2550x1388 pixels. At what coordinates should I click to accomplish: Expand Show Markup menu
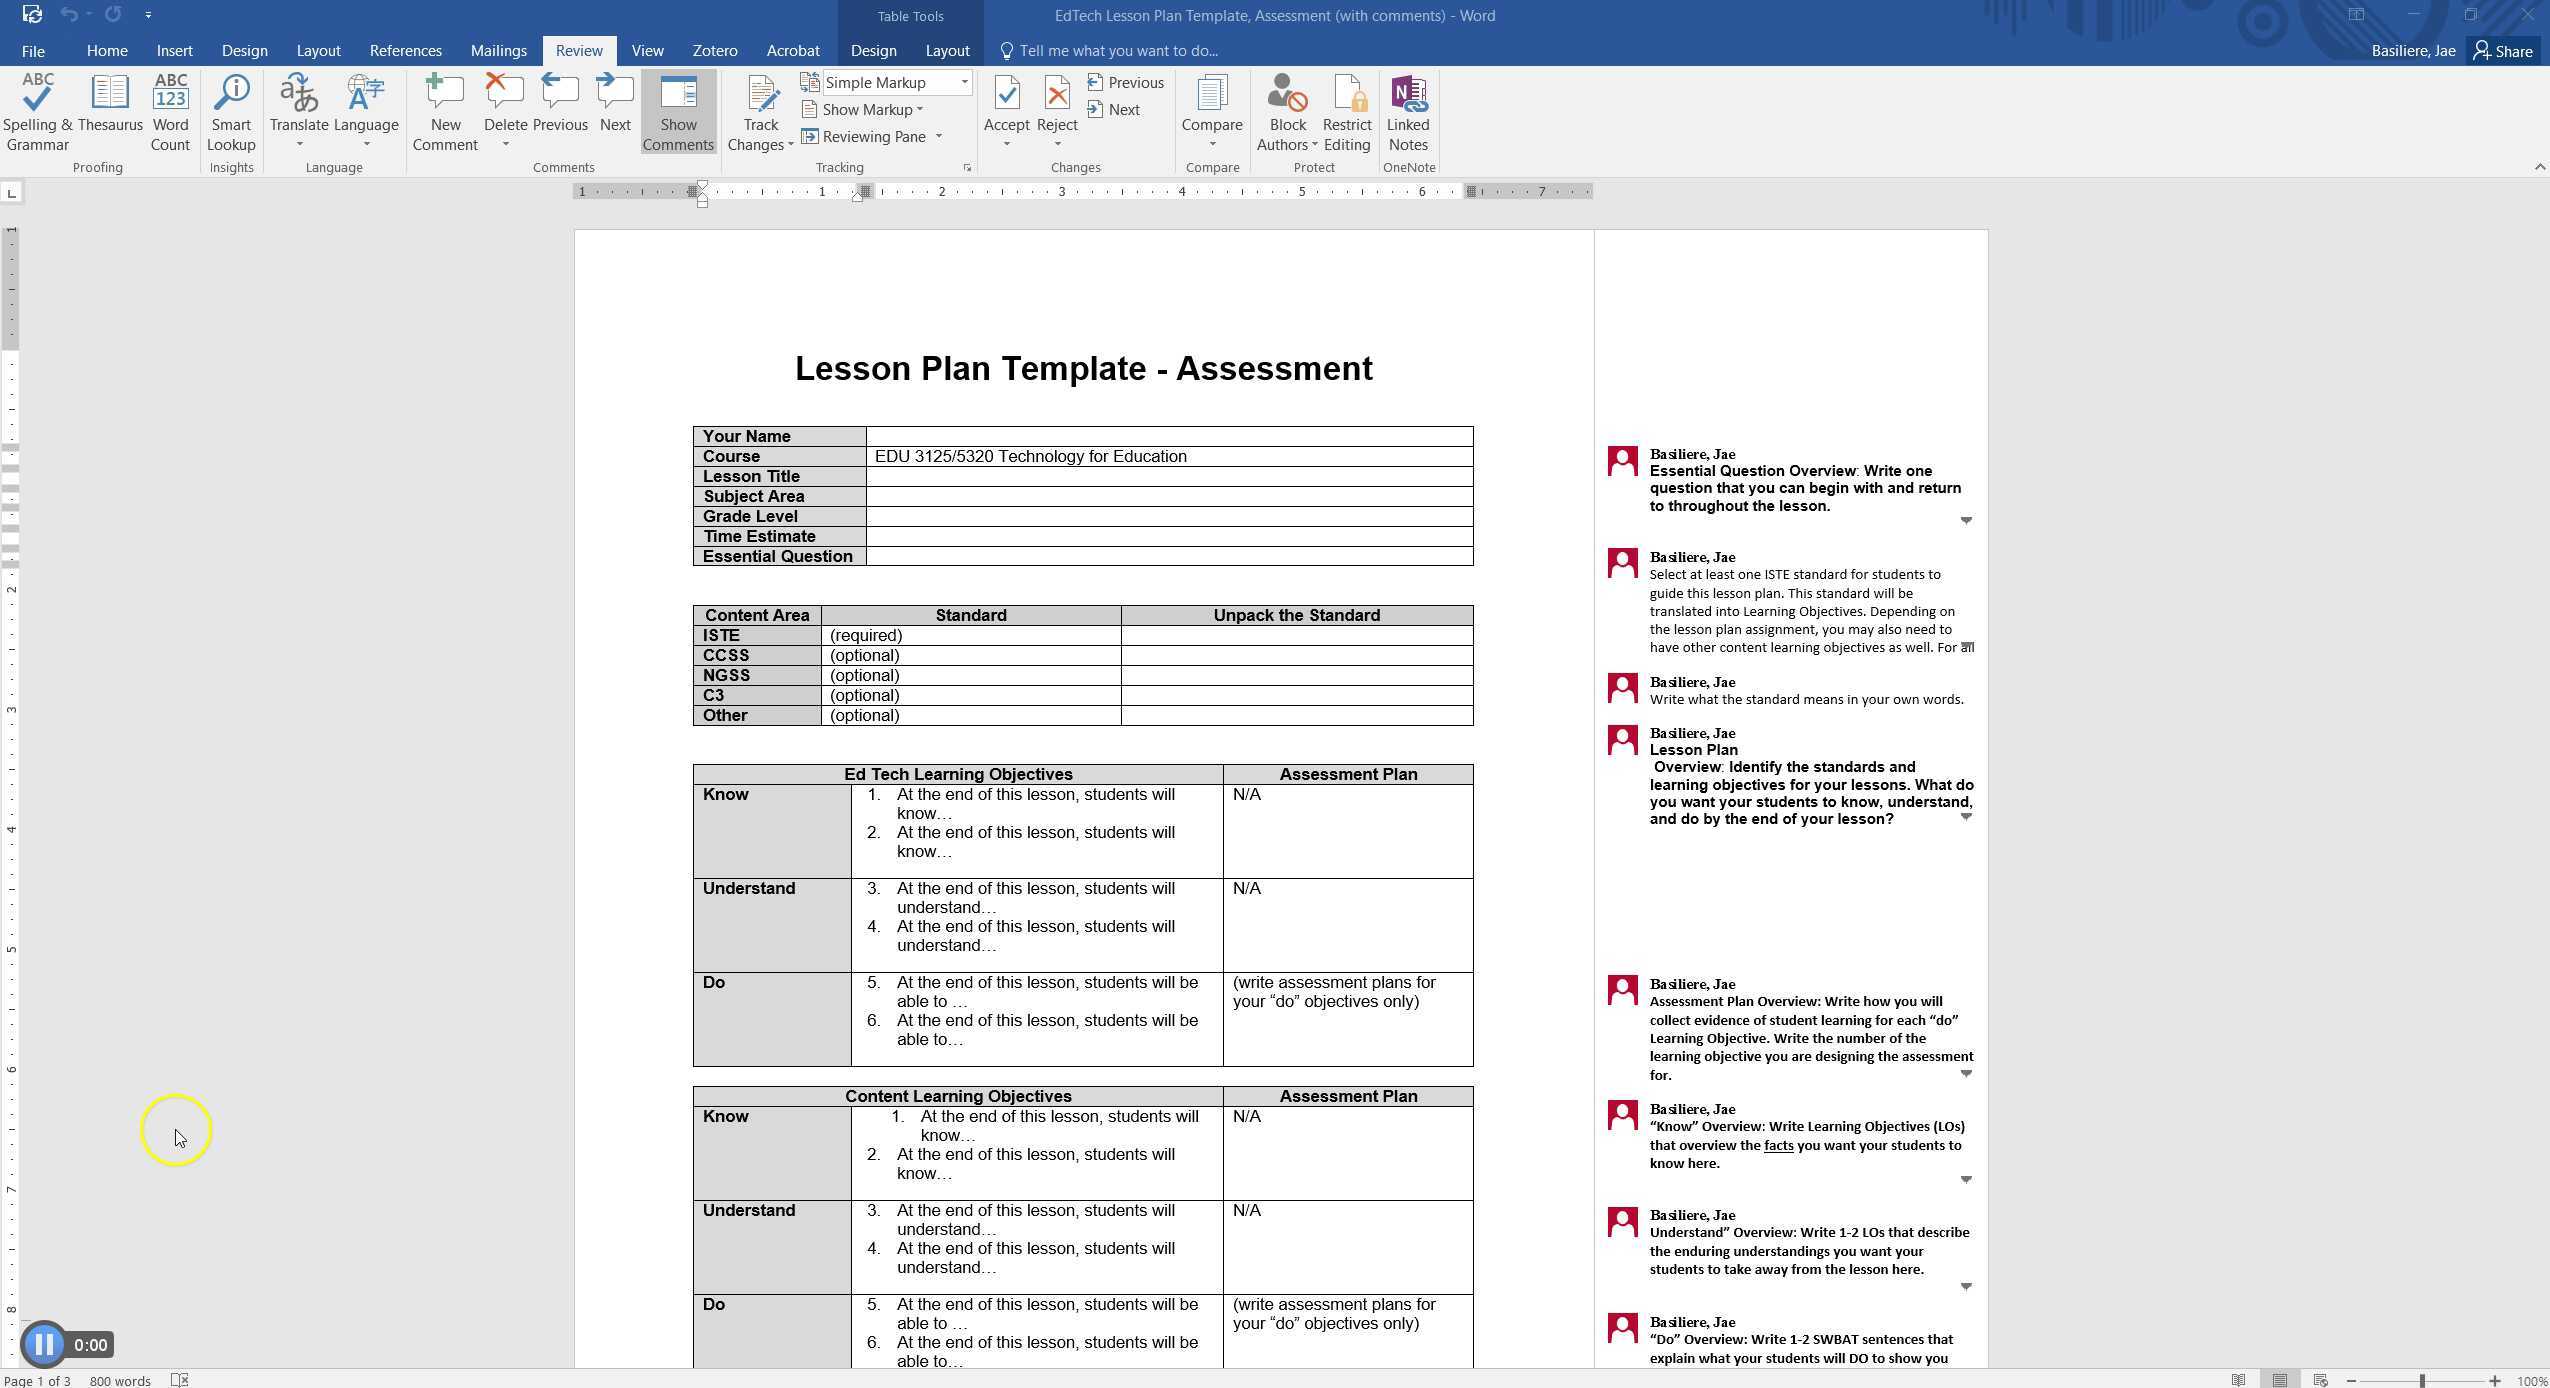point(862,109)
